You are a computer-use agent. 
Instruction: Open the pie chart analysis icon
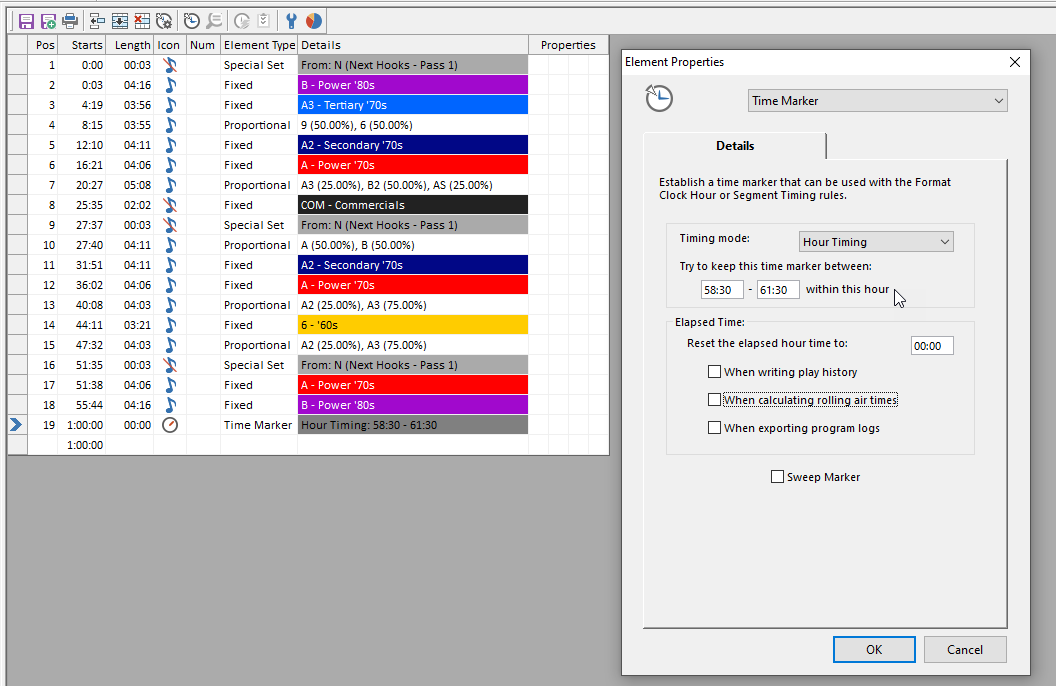pos(314,22)
